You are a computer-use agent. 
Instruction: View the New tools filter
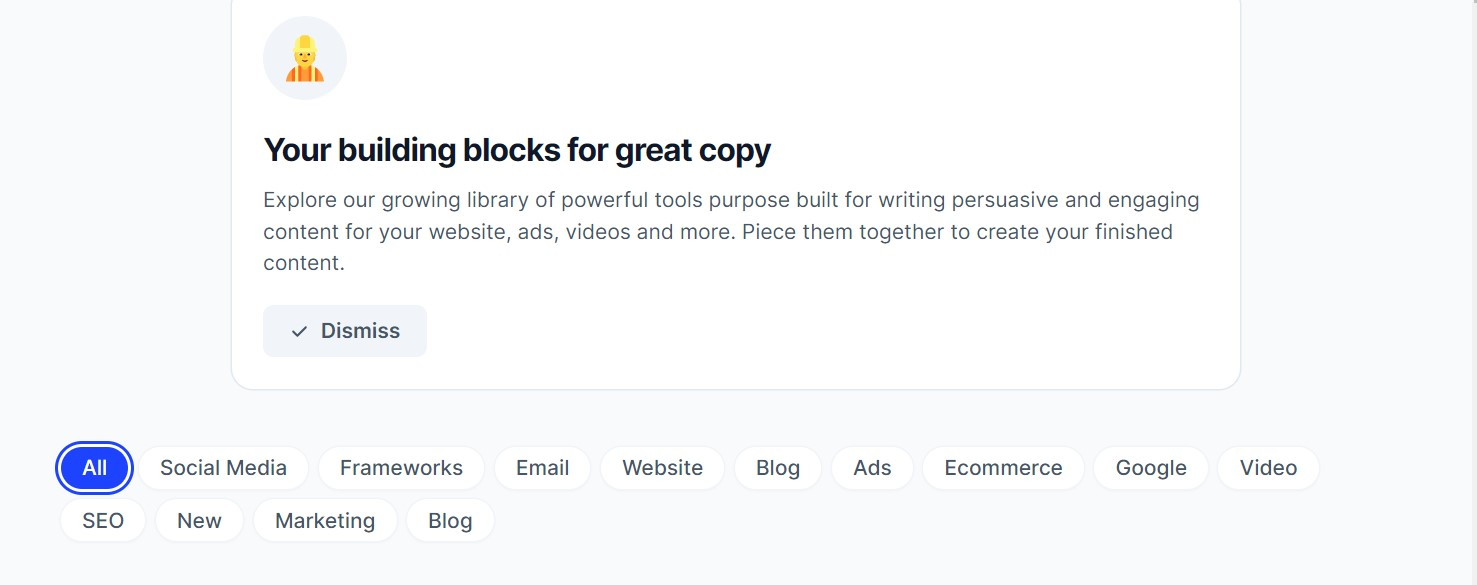pos(199,521)
